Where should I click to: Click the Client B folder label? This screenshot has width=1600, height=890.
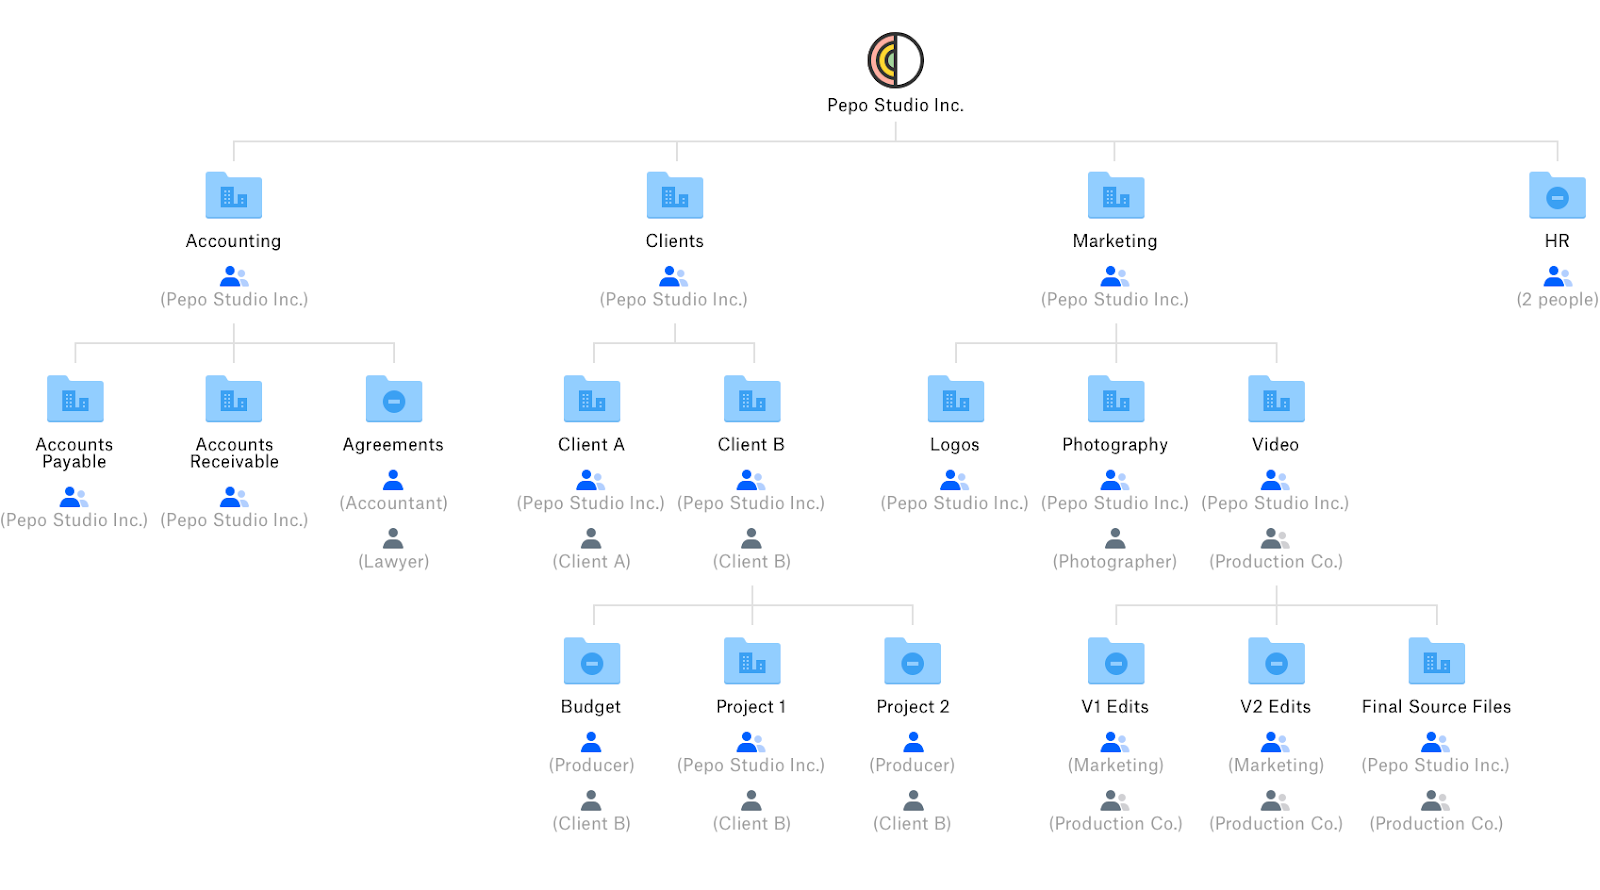pyautogui.click(x=751, y=445)
